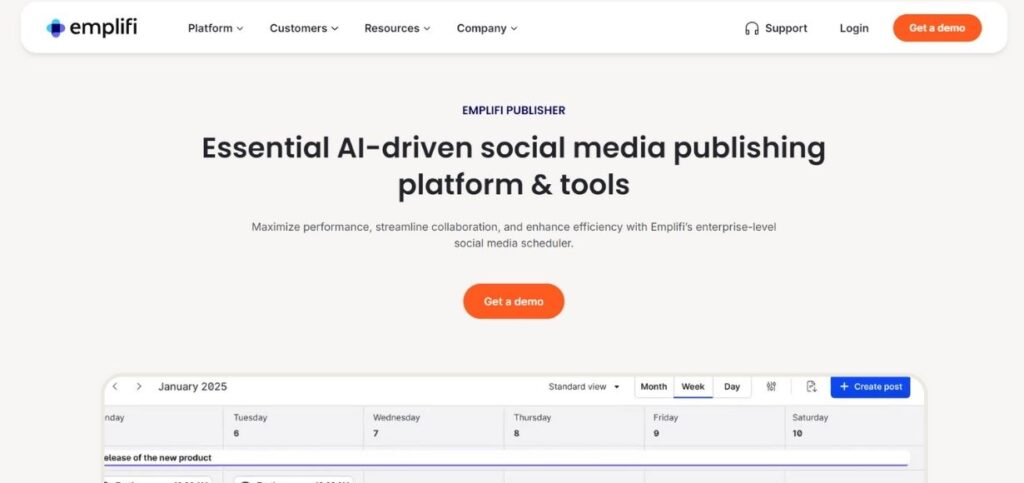This screenshot has height=483, width=1024.
Task: Click Get a demo in header
Action: point(937,28)
